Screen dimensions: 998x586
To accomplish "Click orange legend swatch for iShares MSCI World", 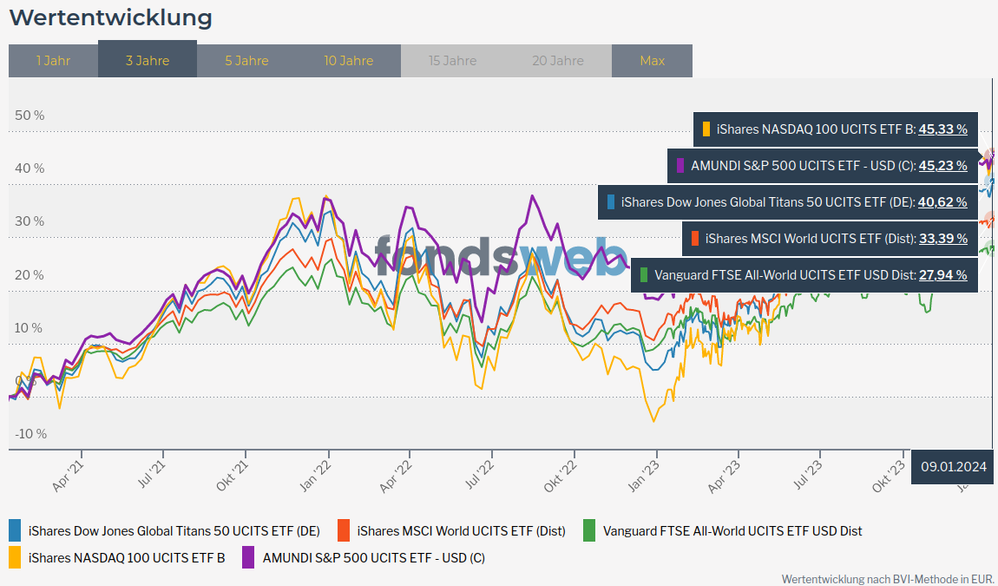I will (x=343, y=531).
